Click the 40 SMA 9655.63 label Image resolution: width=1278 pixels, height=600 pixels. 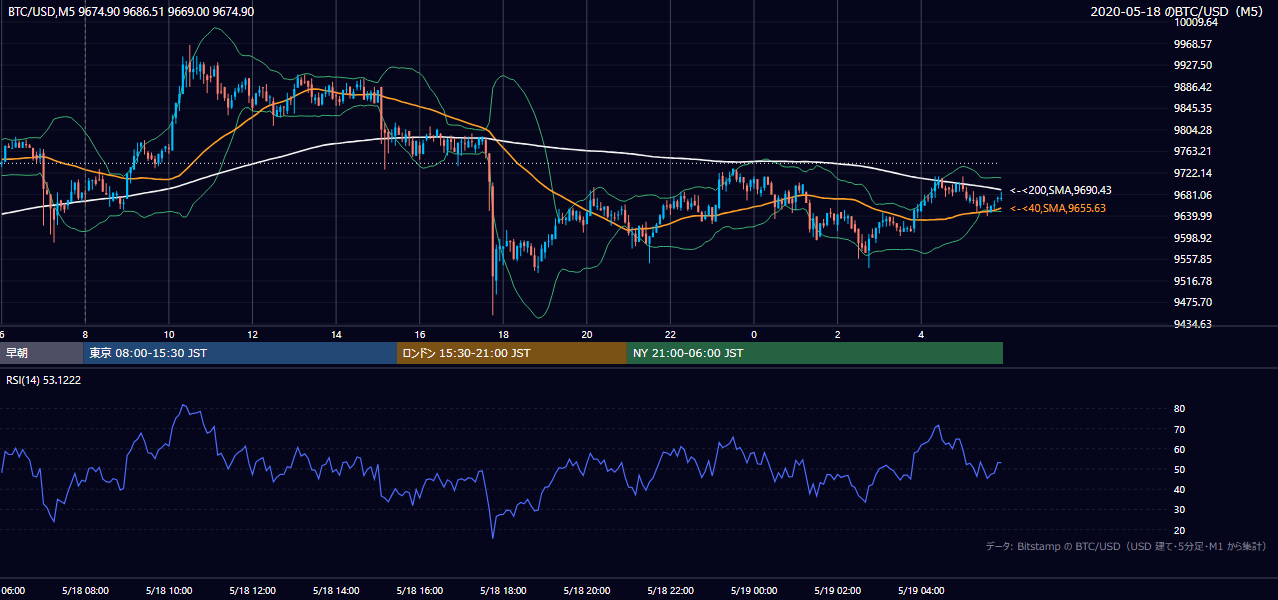[x=1060, y=208]
